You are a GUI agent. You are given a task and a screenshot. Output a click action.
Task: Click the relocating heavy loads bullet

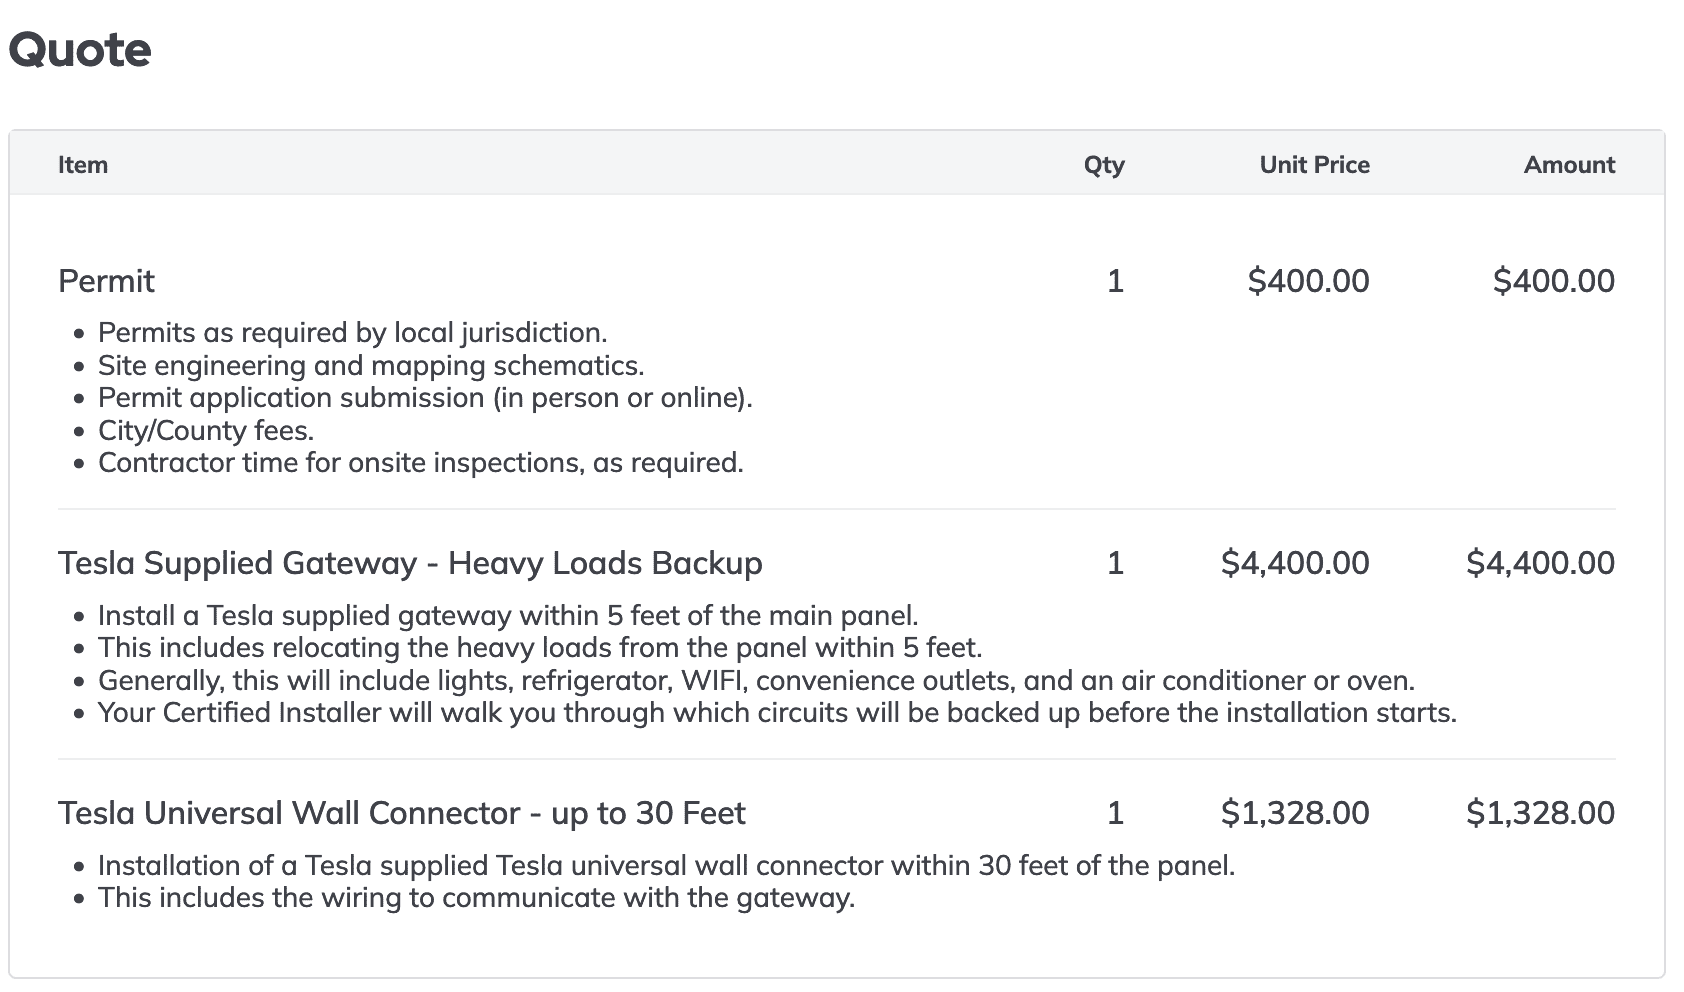(540, 648)
